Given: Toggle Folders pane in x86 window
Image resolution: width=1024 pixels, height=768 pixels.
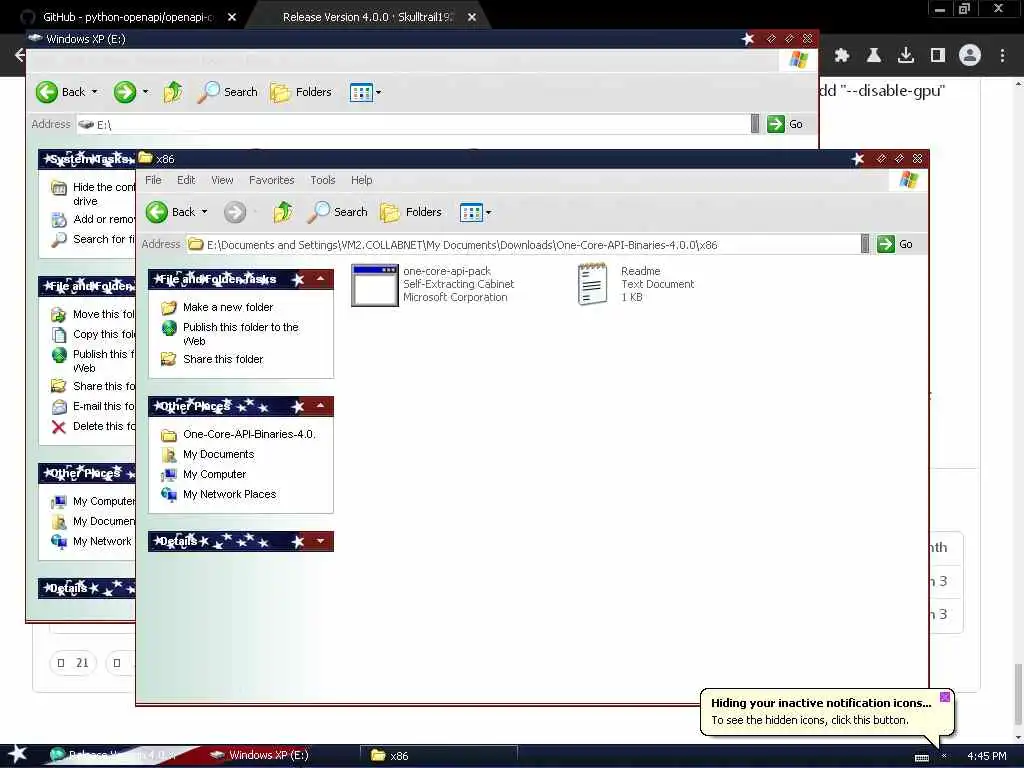Looking at the screenshot, I should pos(411,212).
